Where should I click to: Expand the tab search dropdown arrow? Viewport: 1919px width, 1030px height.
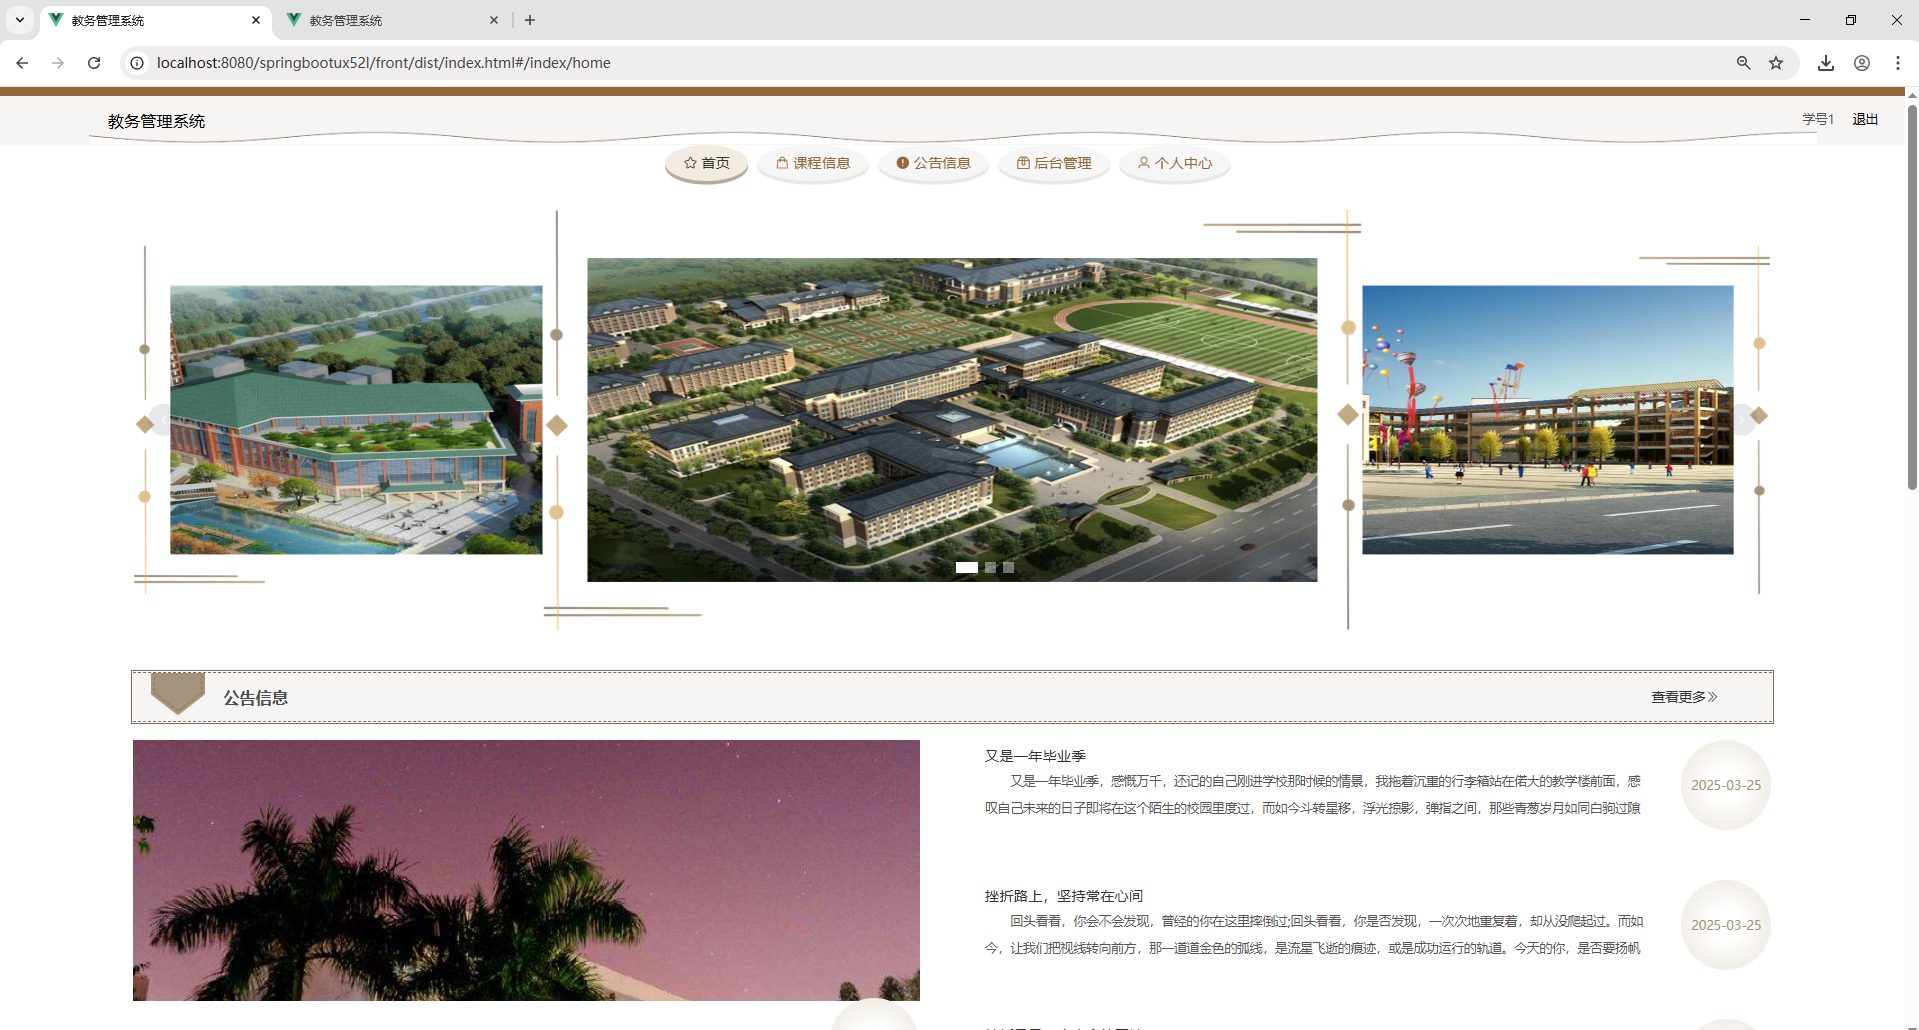point(20,20)
